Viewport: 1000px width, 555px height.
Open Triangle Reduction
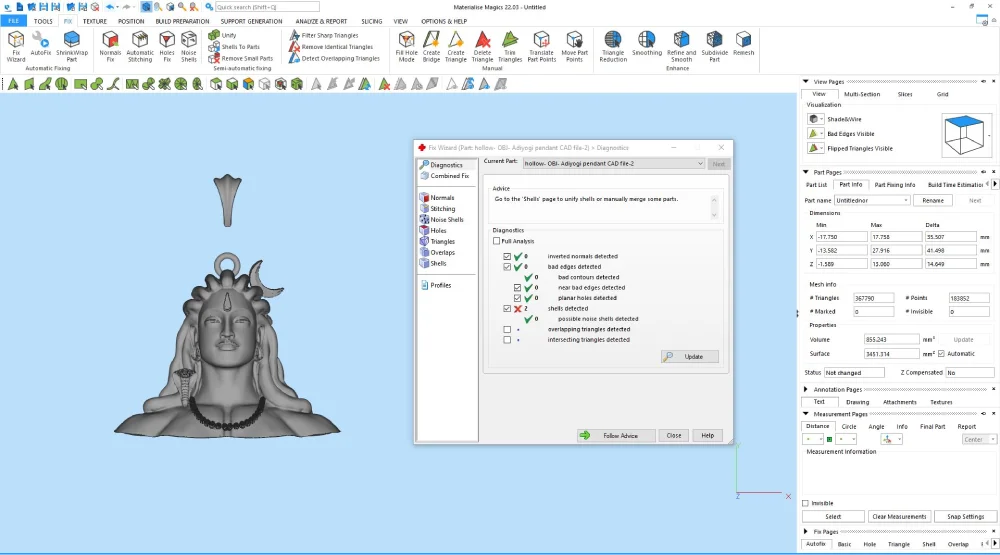pyautogui.click(x=613, y=47)
